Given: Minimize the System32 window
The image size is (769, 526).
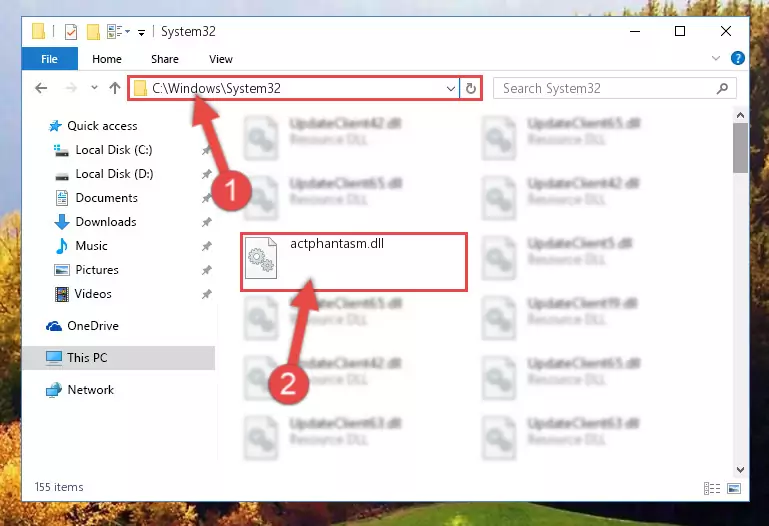Looking at the screenshot, I should click(635, 31).
